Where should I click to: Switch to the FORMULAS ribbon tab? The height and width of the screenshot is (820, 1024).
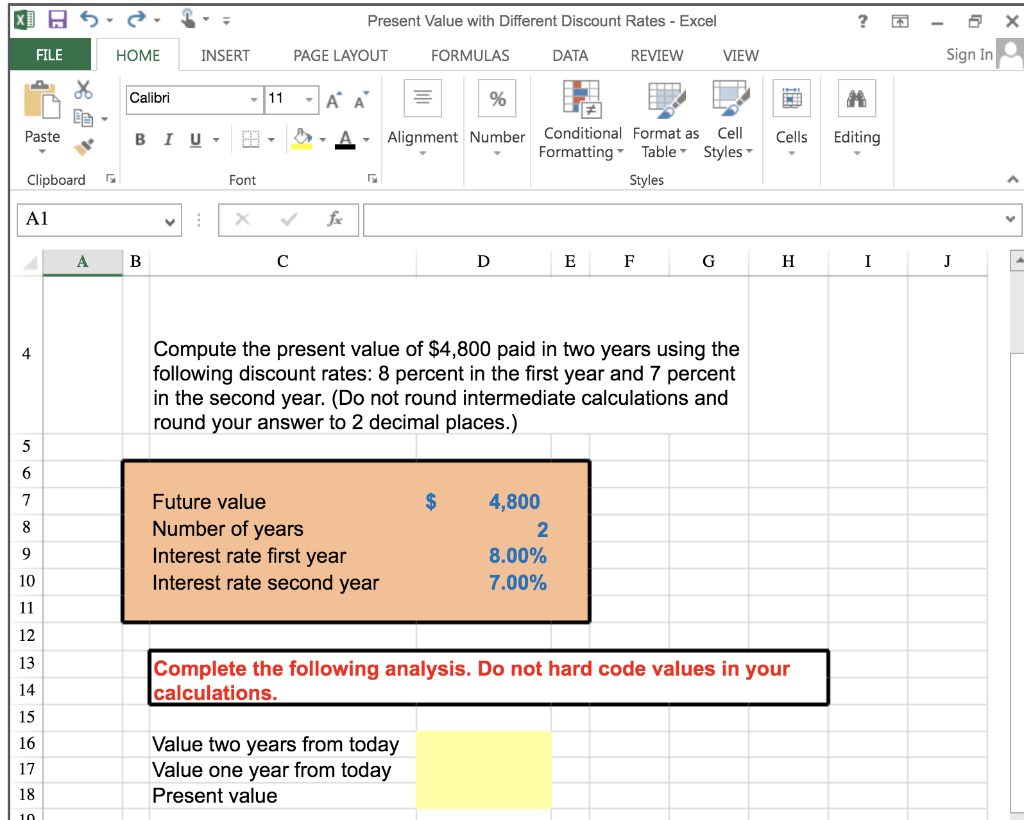coord(470,56)
